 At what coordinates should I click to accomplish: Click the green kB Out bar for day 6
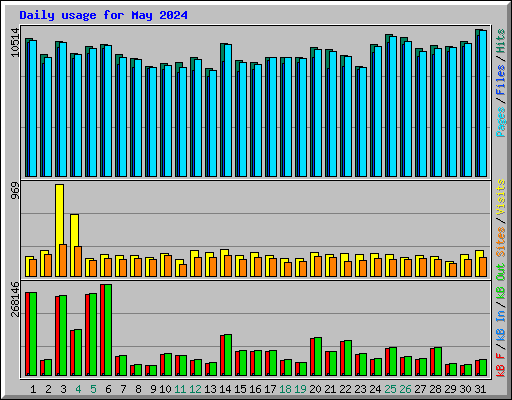[x=108, y=330]
